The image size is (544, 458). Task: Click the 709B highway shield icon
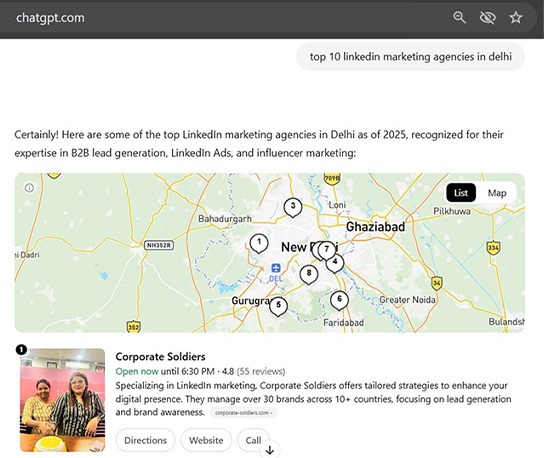[332, 178]
